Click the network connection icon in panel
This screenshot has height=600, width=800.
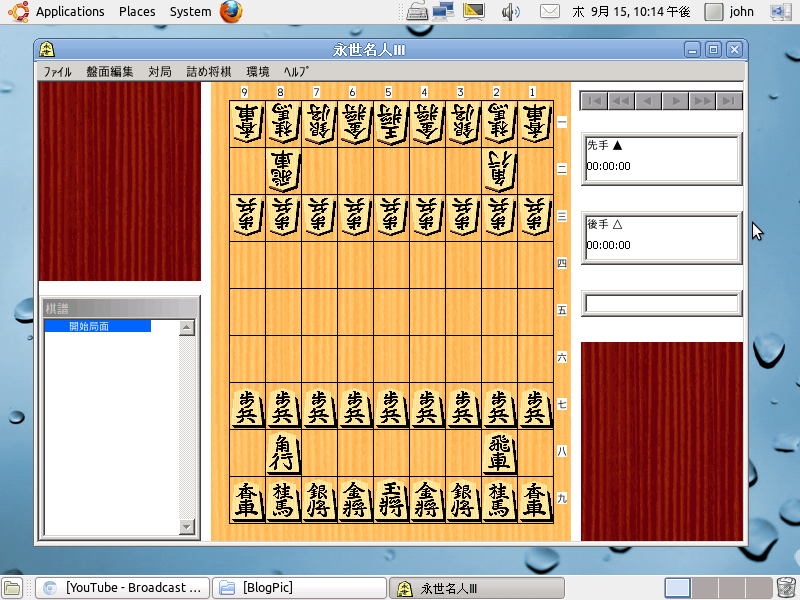click(442, 11)
